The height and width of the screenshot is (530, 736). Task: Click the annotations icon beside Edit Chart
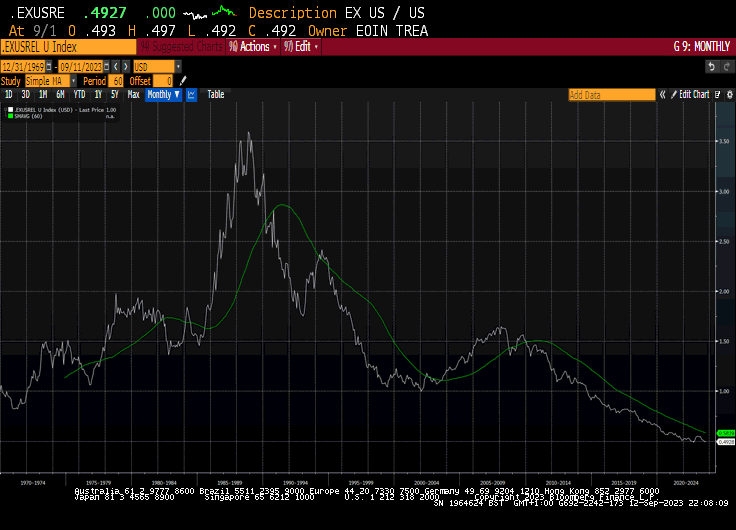point(718,95)
